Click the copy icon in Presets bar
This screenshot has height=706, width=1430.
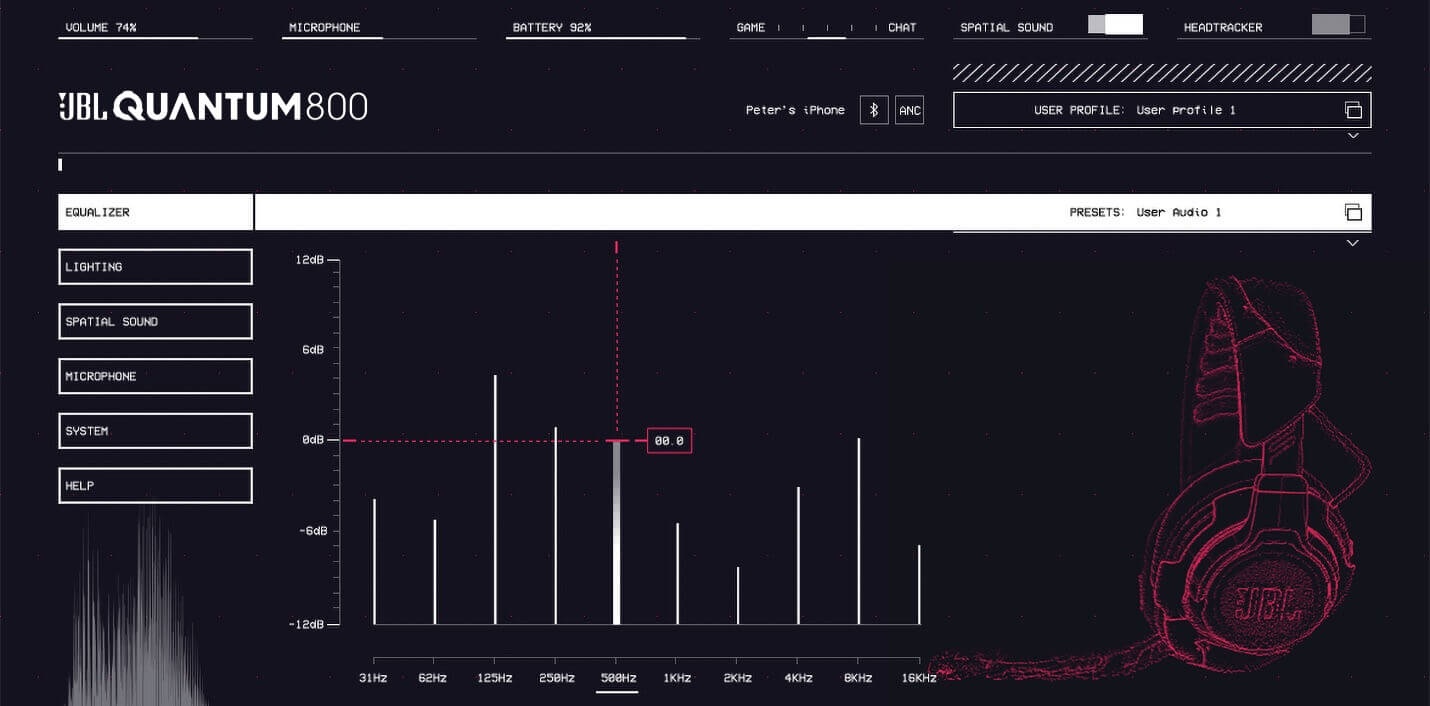[x=1353, y=212]
